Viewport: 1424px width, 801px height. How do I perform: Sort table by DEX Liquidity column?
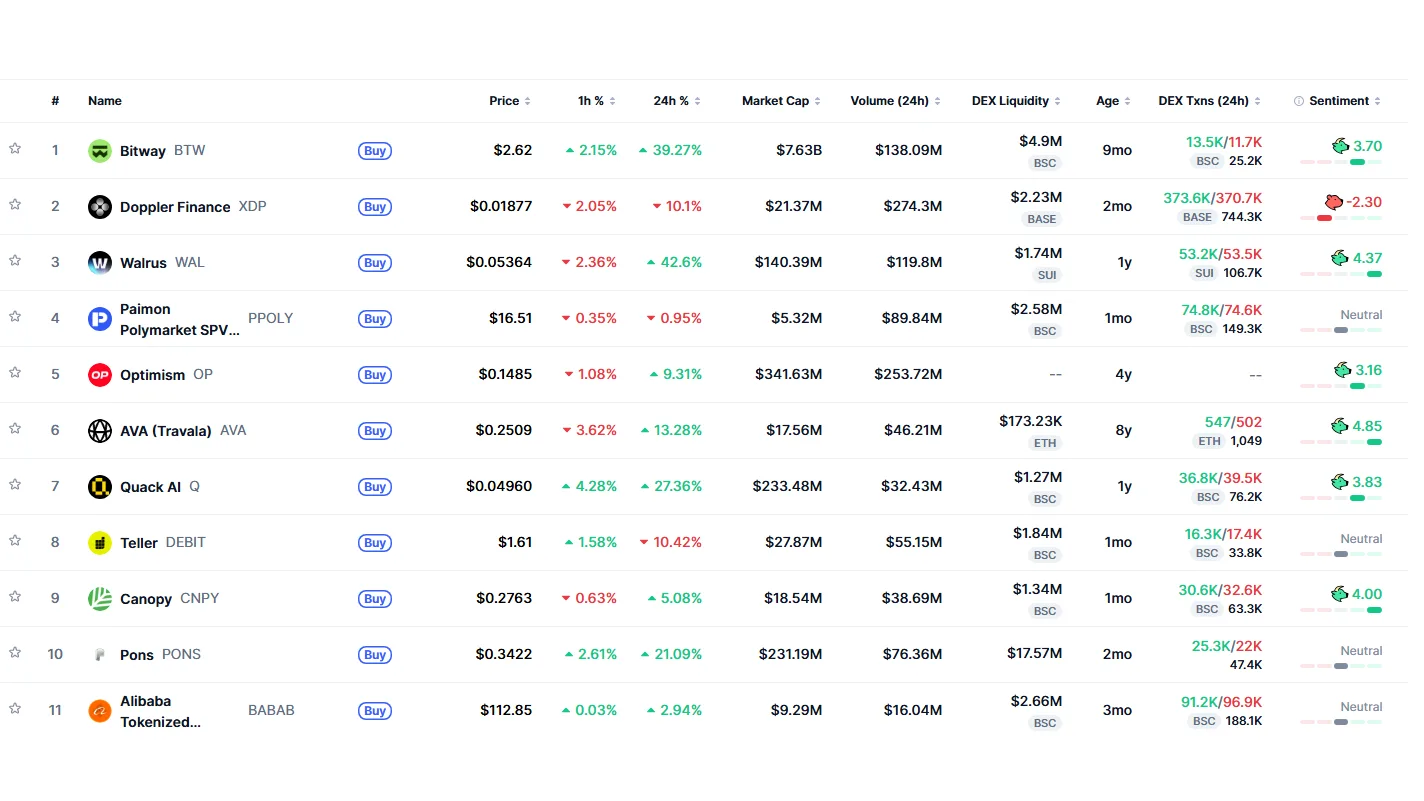click(1016, 101)
